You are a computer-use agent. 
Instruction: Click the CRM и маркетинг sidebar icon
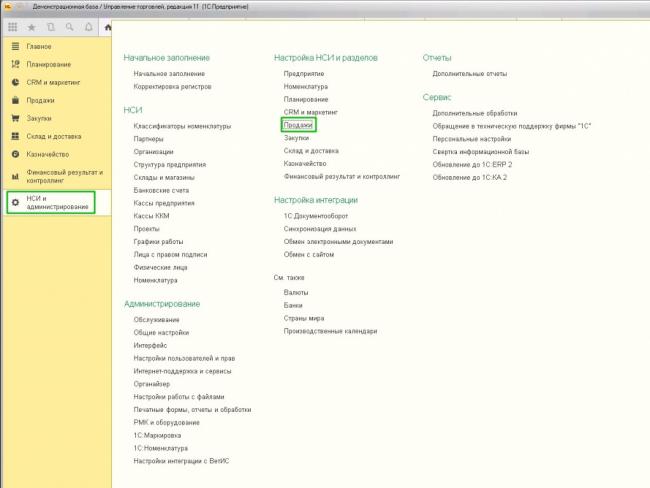pyautogui.click(x=14, y=82)
